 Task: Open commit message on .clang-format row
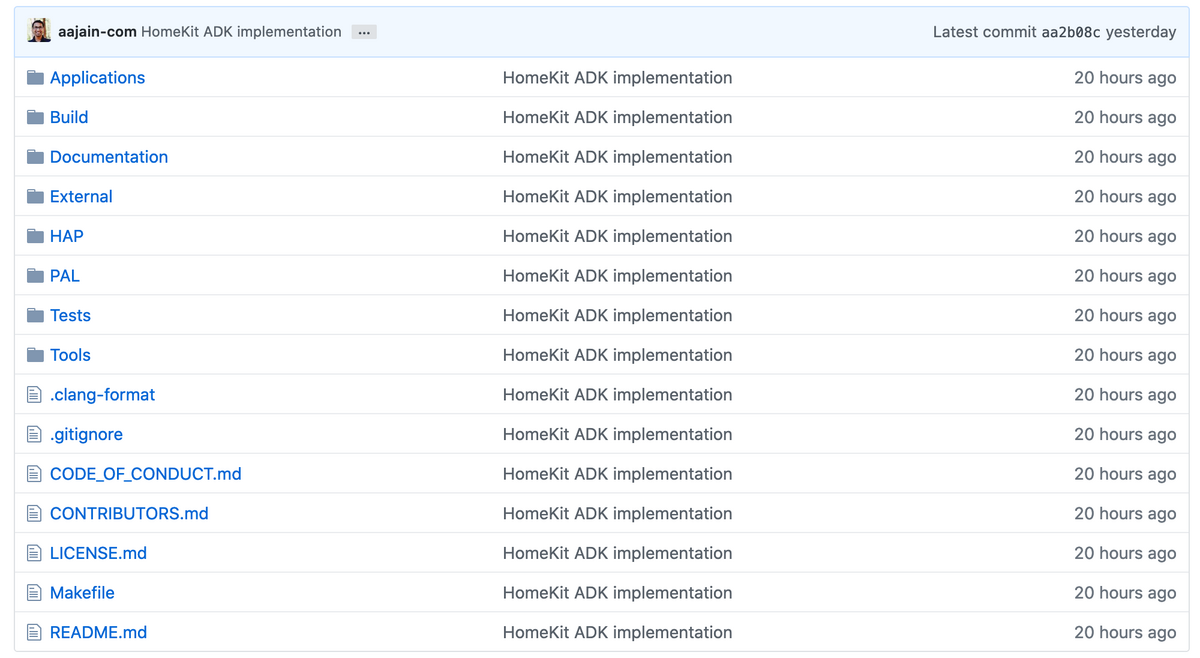617,395
